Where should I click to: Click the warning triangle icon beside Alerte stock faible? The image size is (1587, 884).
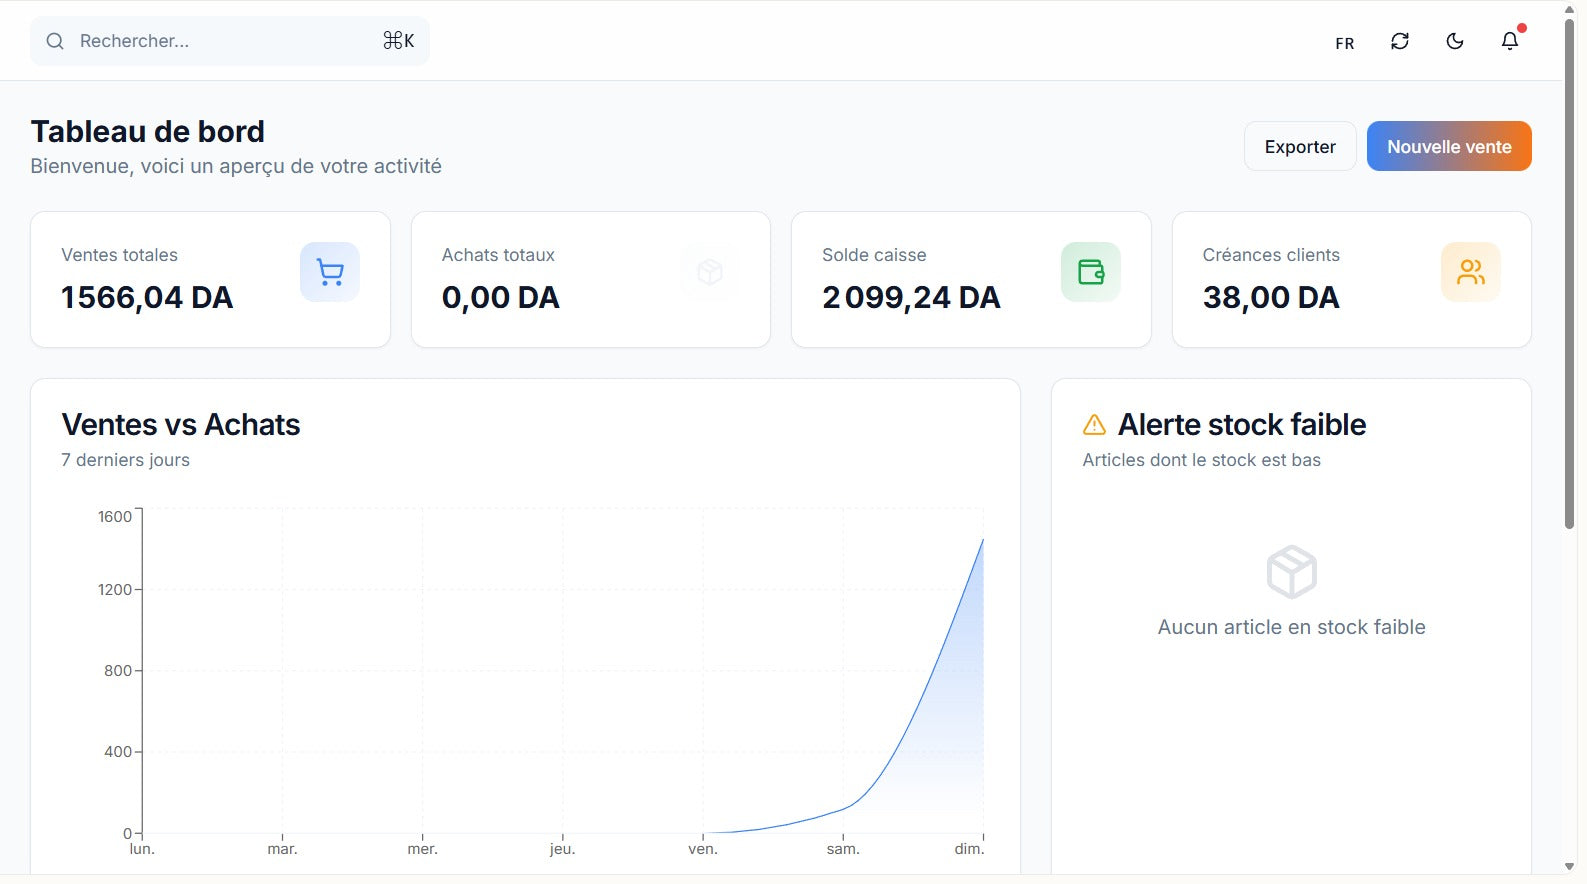tap(1094, 425)
